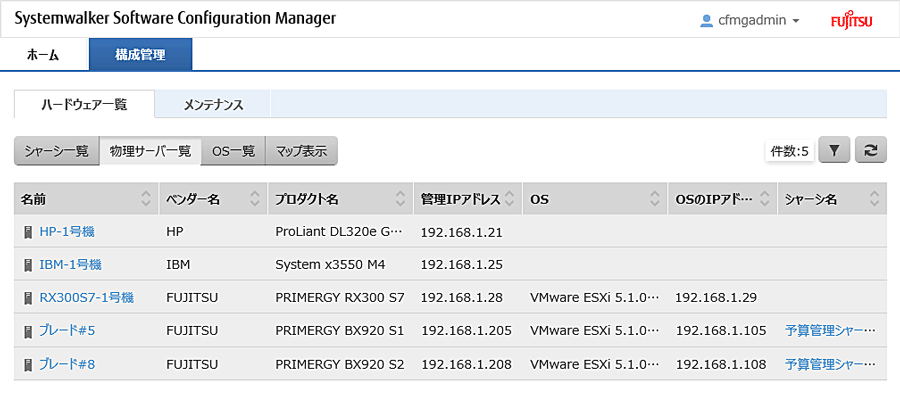This screenshot has width=900, height=404.
Task: Click the server icon next to ブレード#5
Action: click(28, 331)
